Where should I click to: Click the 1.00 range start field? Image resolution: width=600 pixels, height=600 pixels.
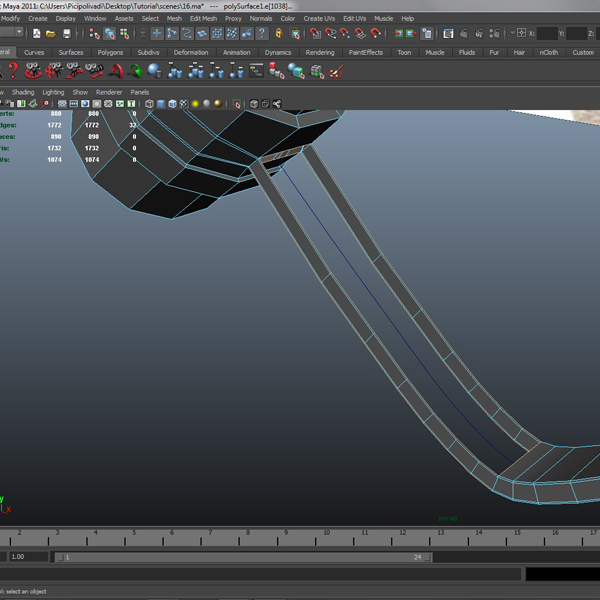pyautogui.click(x=29, y=557)
